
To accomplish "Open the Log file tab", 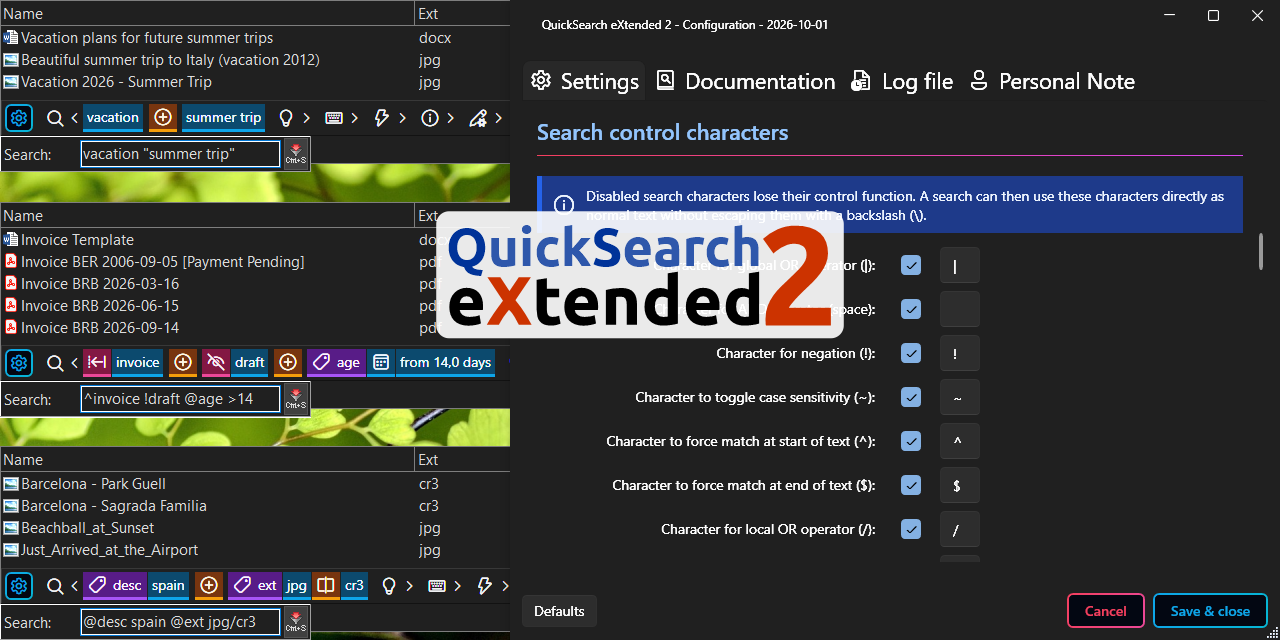I will click(x=902, y=81).
